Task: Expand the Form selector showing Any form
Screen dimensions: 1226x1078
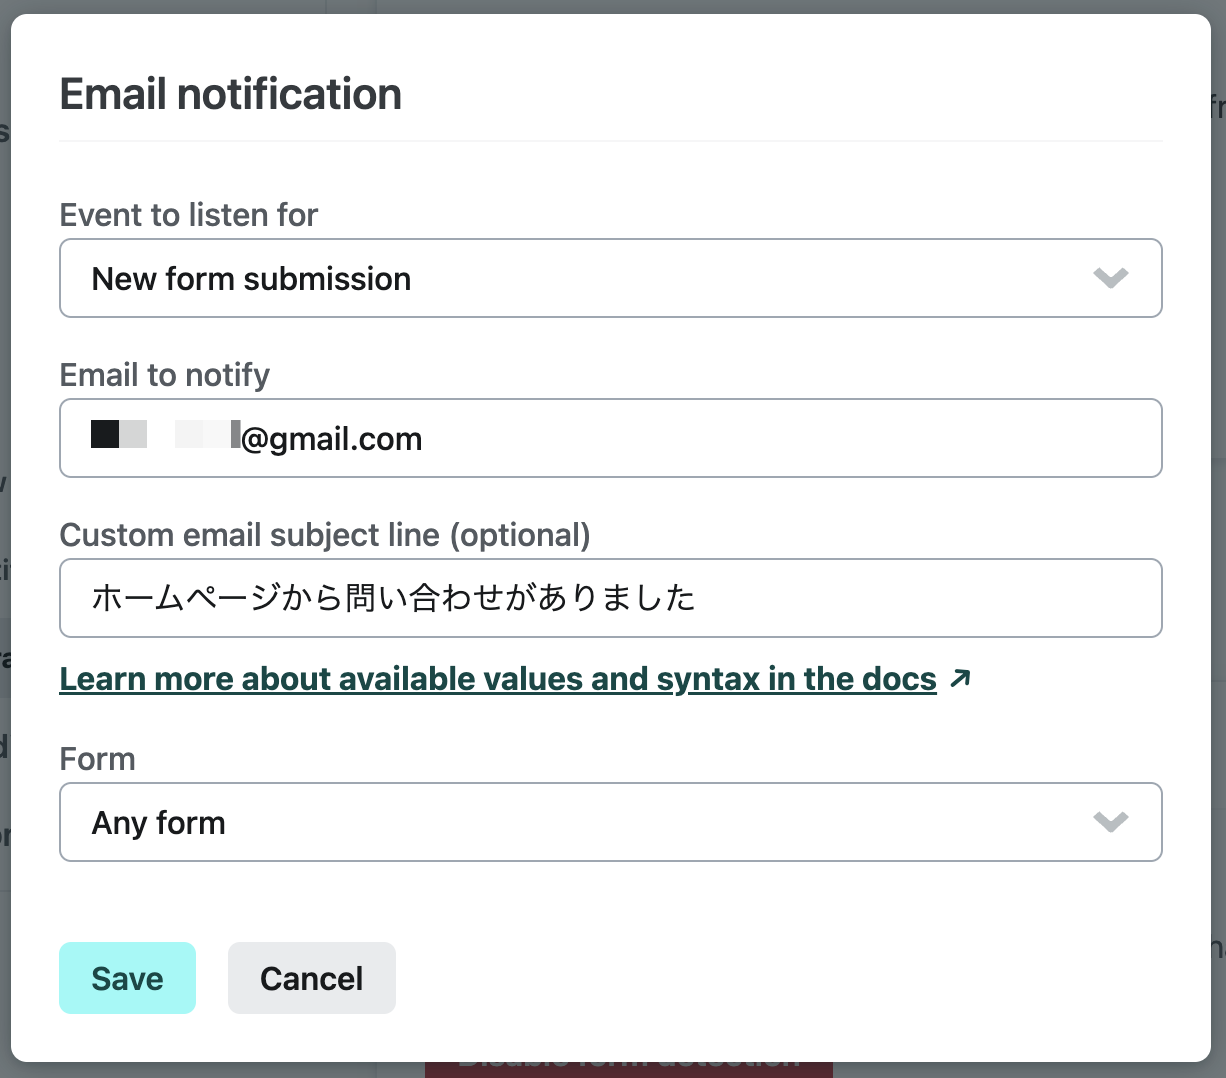Action: pyautogui.click(x=611, y=822)
